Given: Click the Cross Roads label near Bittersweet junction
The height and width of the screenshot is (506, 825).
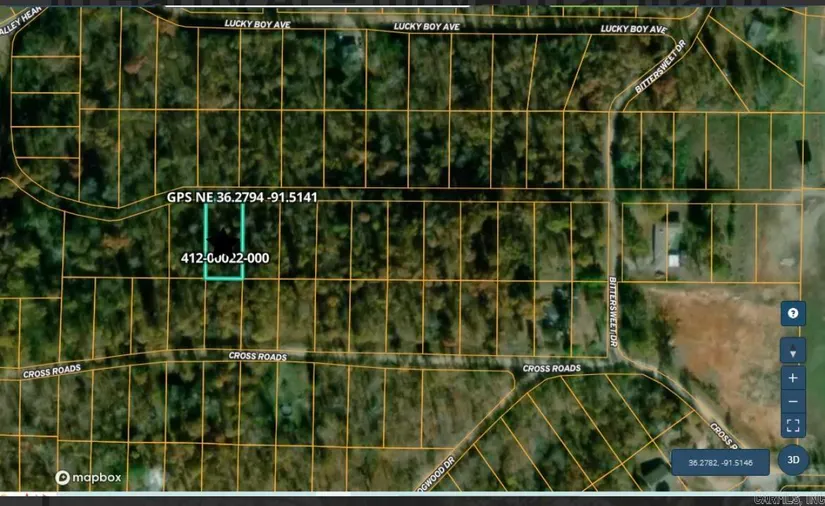Looking at the screenshot, I should coord(551,369).
